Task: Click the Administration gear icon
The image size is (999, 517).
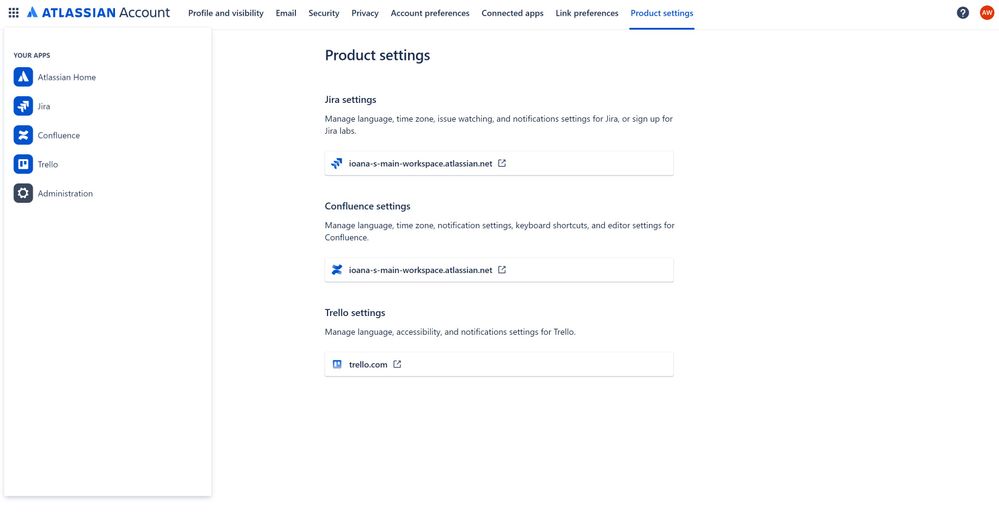Action: point(23,193)
